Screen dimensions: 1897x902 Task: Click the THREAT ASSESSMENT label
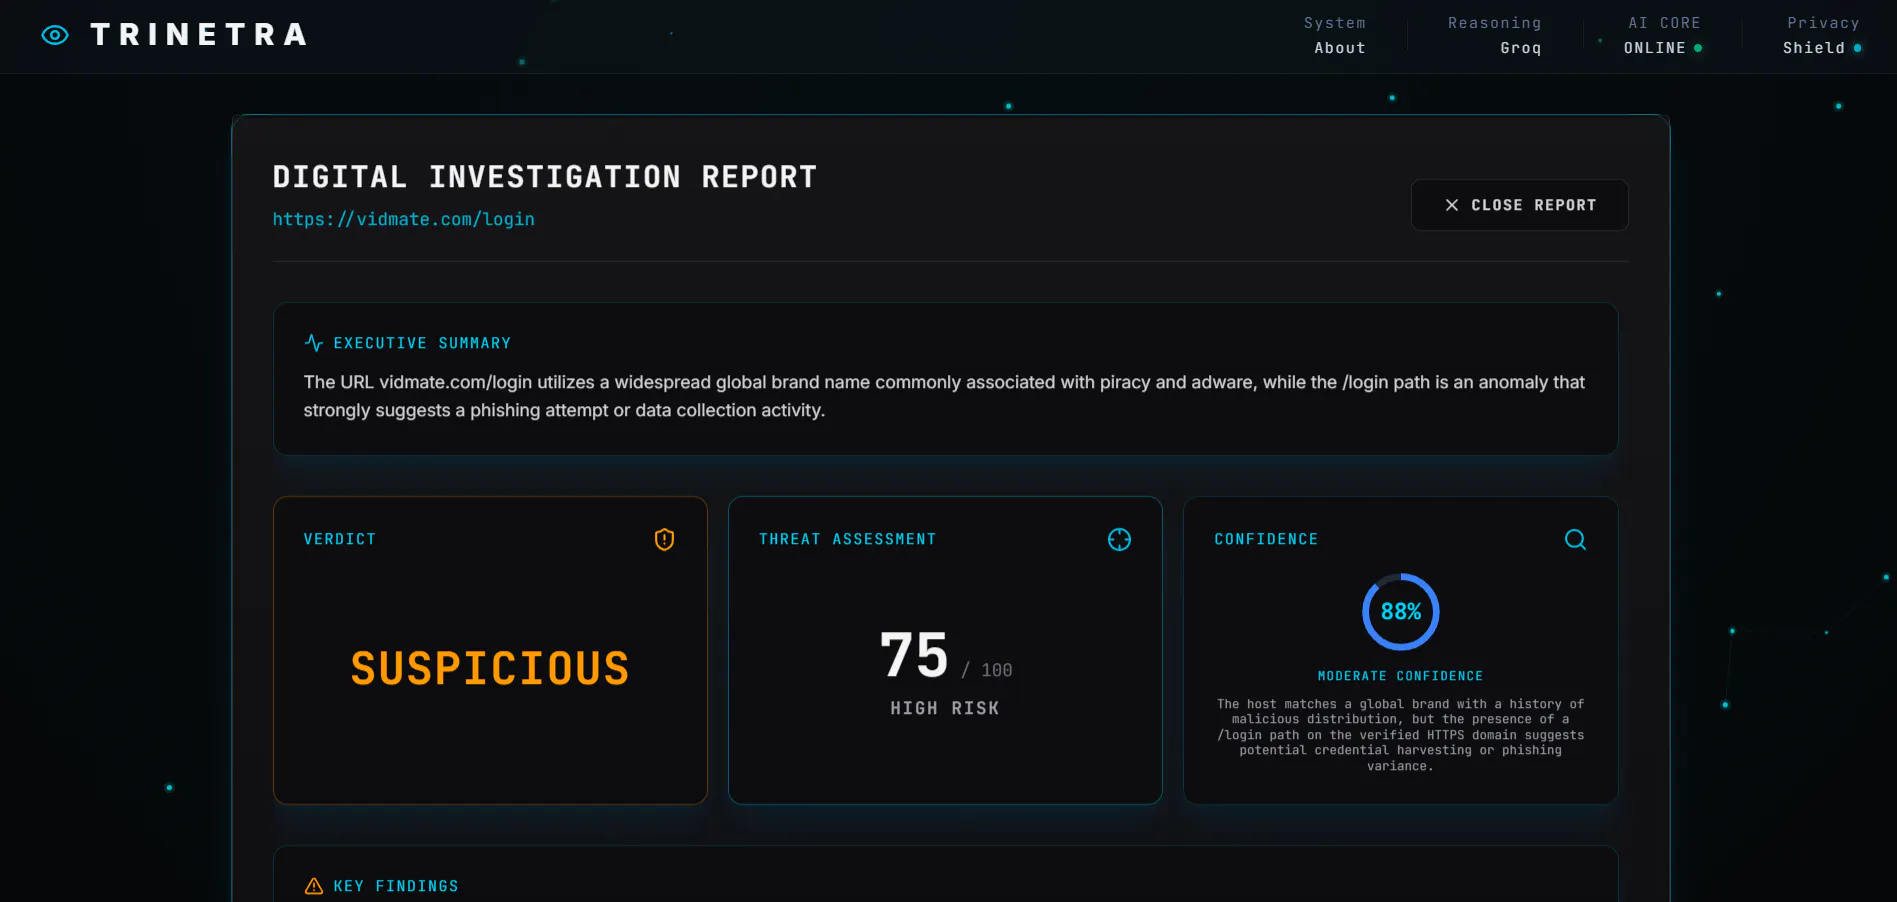847,539
